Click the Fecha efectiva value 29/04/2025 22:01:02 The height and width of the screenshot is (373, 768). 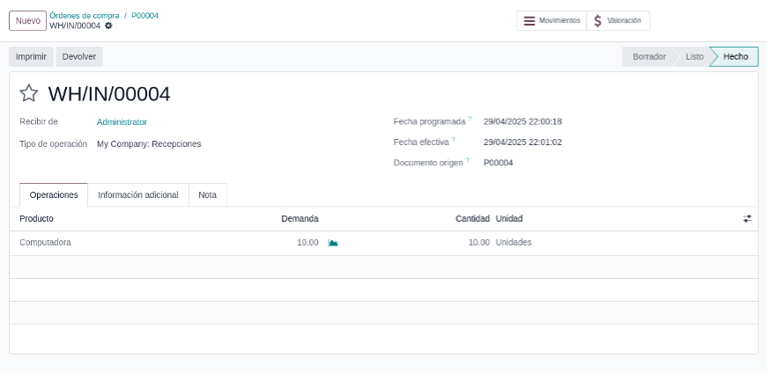(x=523, y=142)
